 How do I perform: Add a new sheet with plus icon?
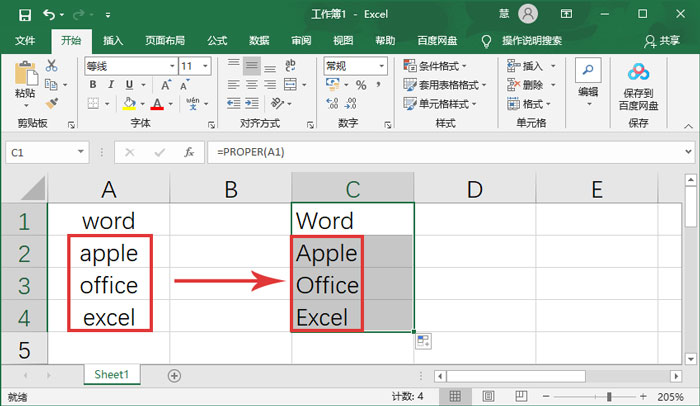point(174,375)
